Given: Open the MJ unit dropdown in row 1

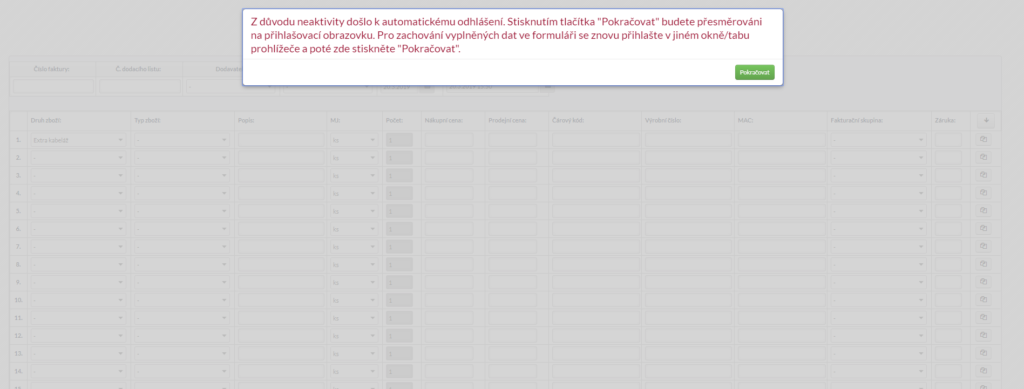Looking at the screenshot, I should coord(354,140).
